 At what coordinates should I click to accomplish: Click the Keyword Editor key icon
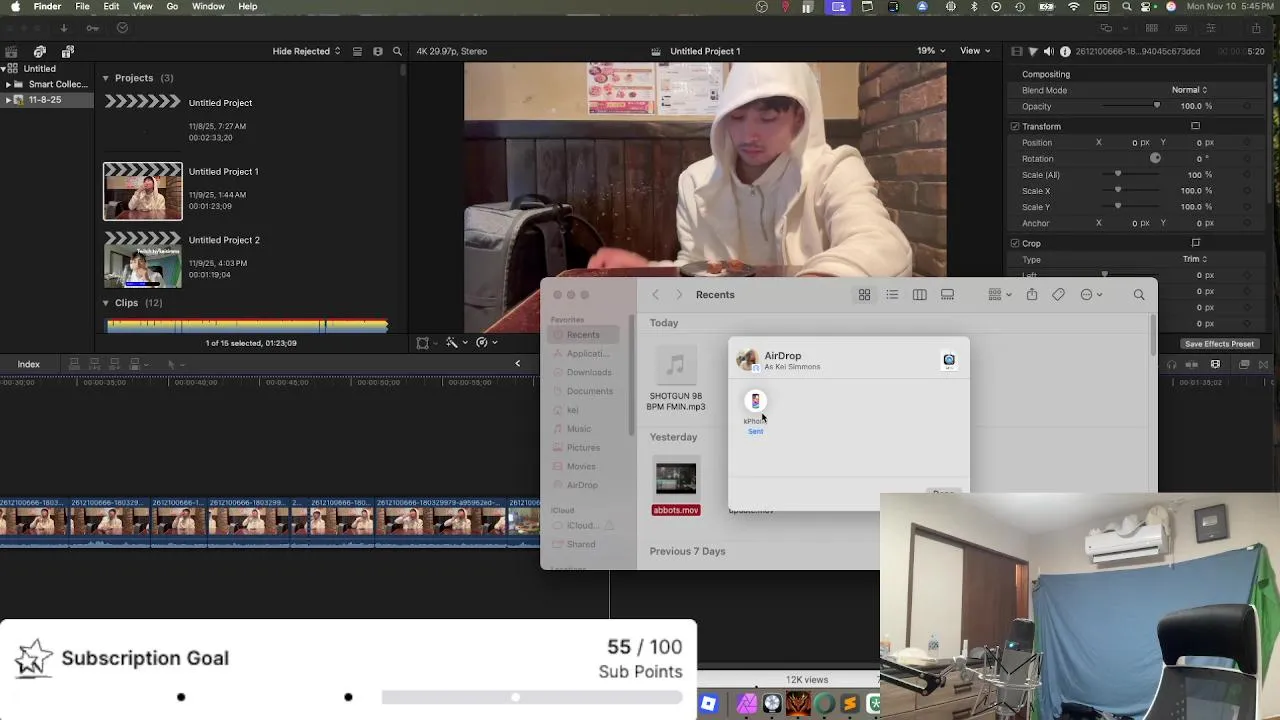93,28
